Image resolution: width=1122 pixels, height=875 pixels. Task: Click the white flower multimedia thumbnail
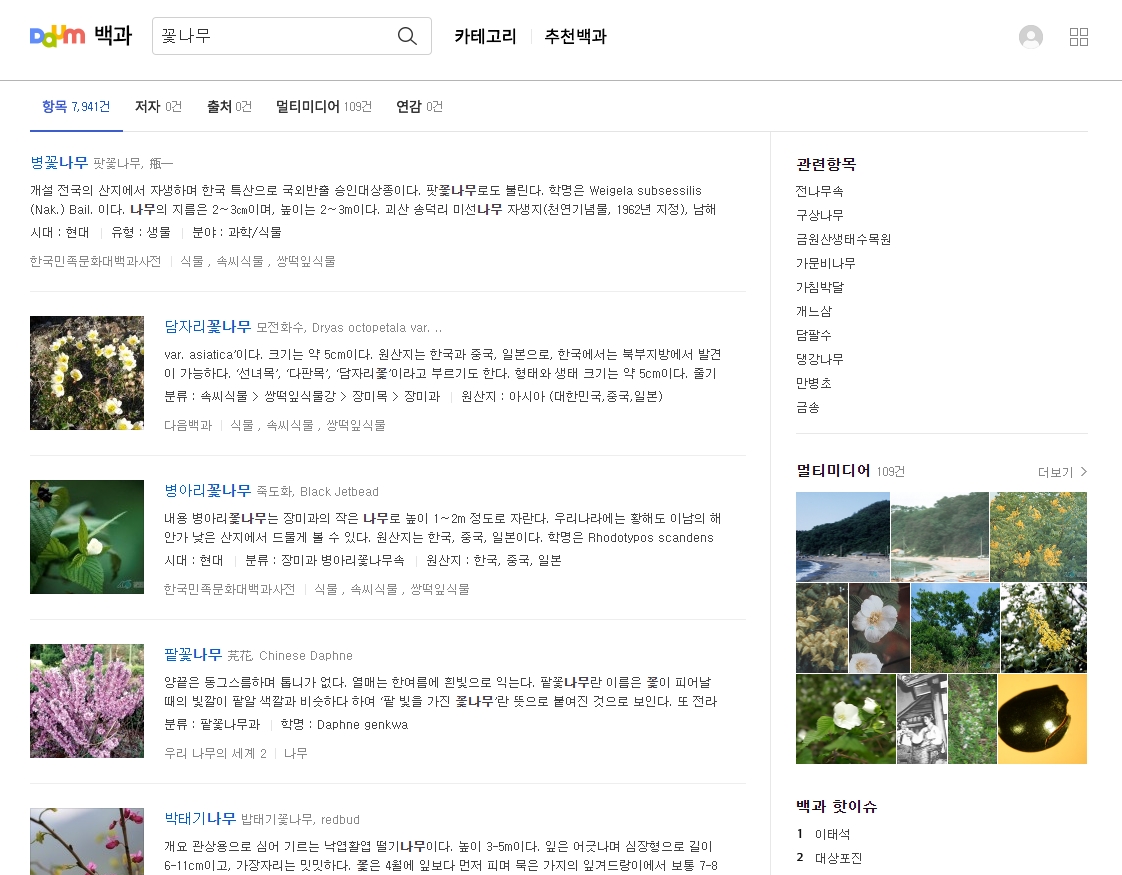879,627
